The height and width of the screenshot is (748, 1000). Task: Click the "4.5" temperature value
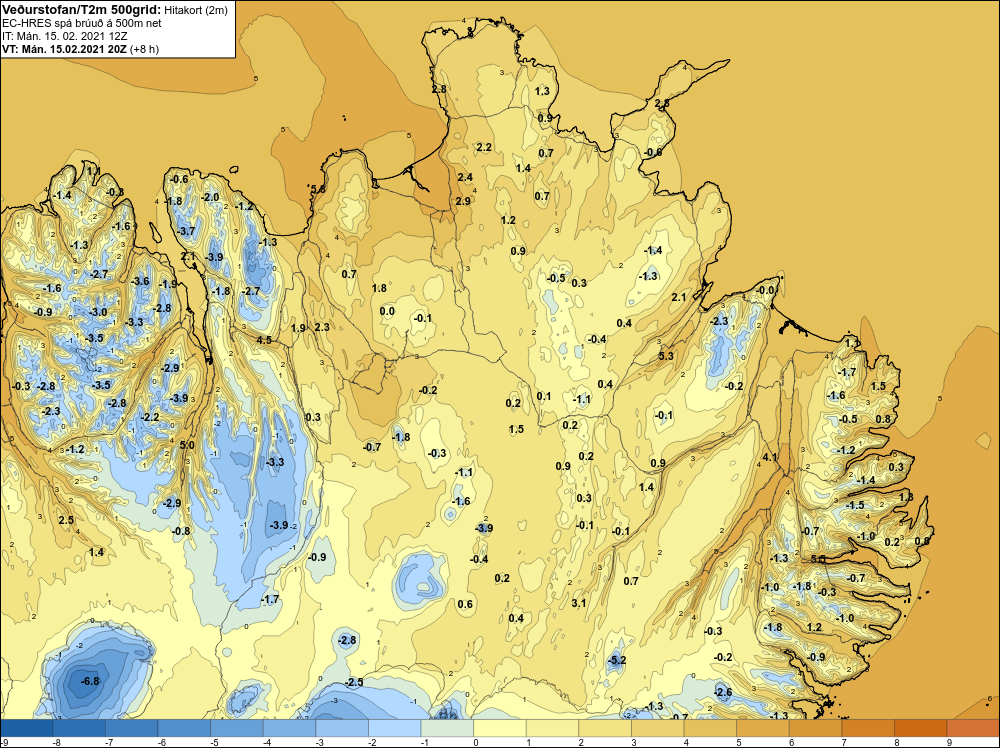click(264, 340)
